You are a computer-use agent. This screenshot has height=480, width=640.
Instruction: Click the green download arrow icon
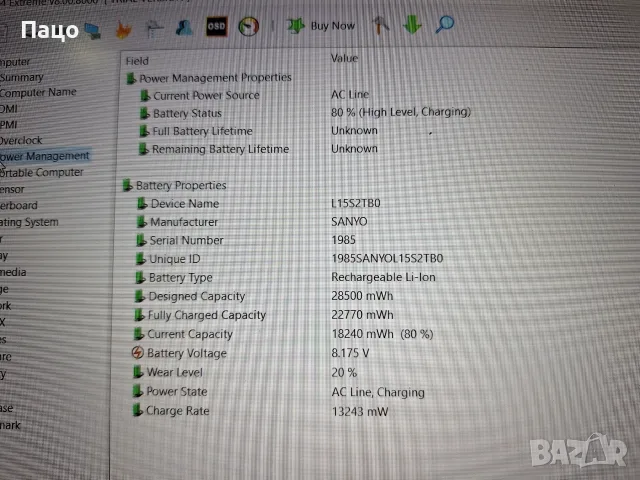412,24
